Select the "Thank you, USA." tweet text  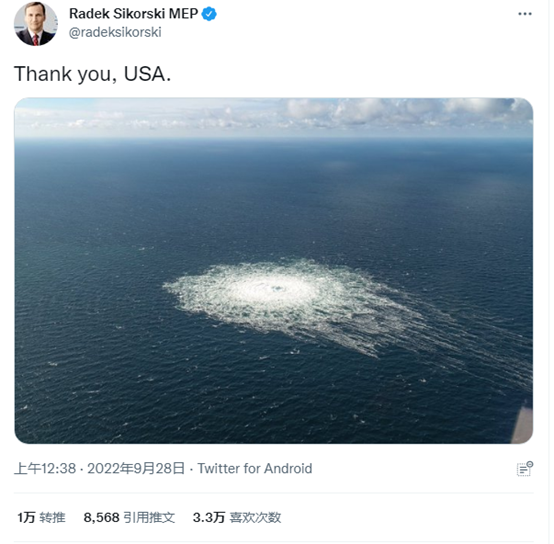pyautogui.click(x=92, y=74)
